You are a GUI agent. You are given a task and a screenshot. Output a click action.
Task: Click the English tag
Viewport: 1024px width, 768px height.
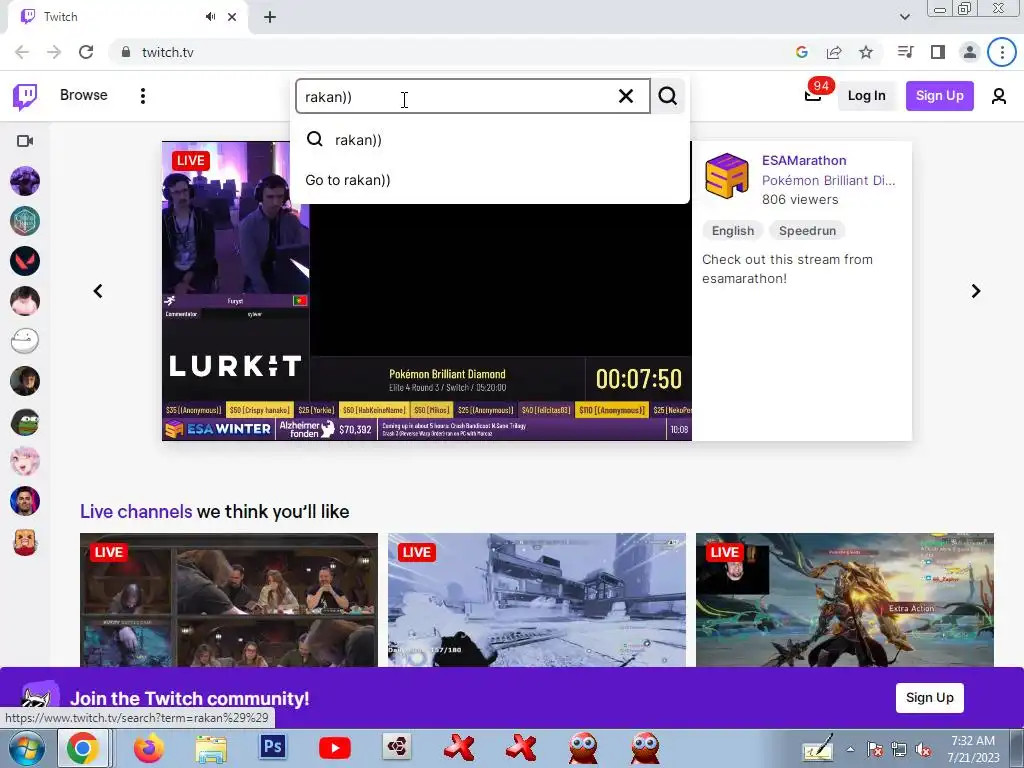(733, 231)
